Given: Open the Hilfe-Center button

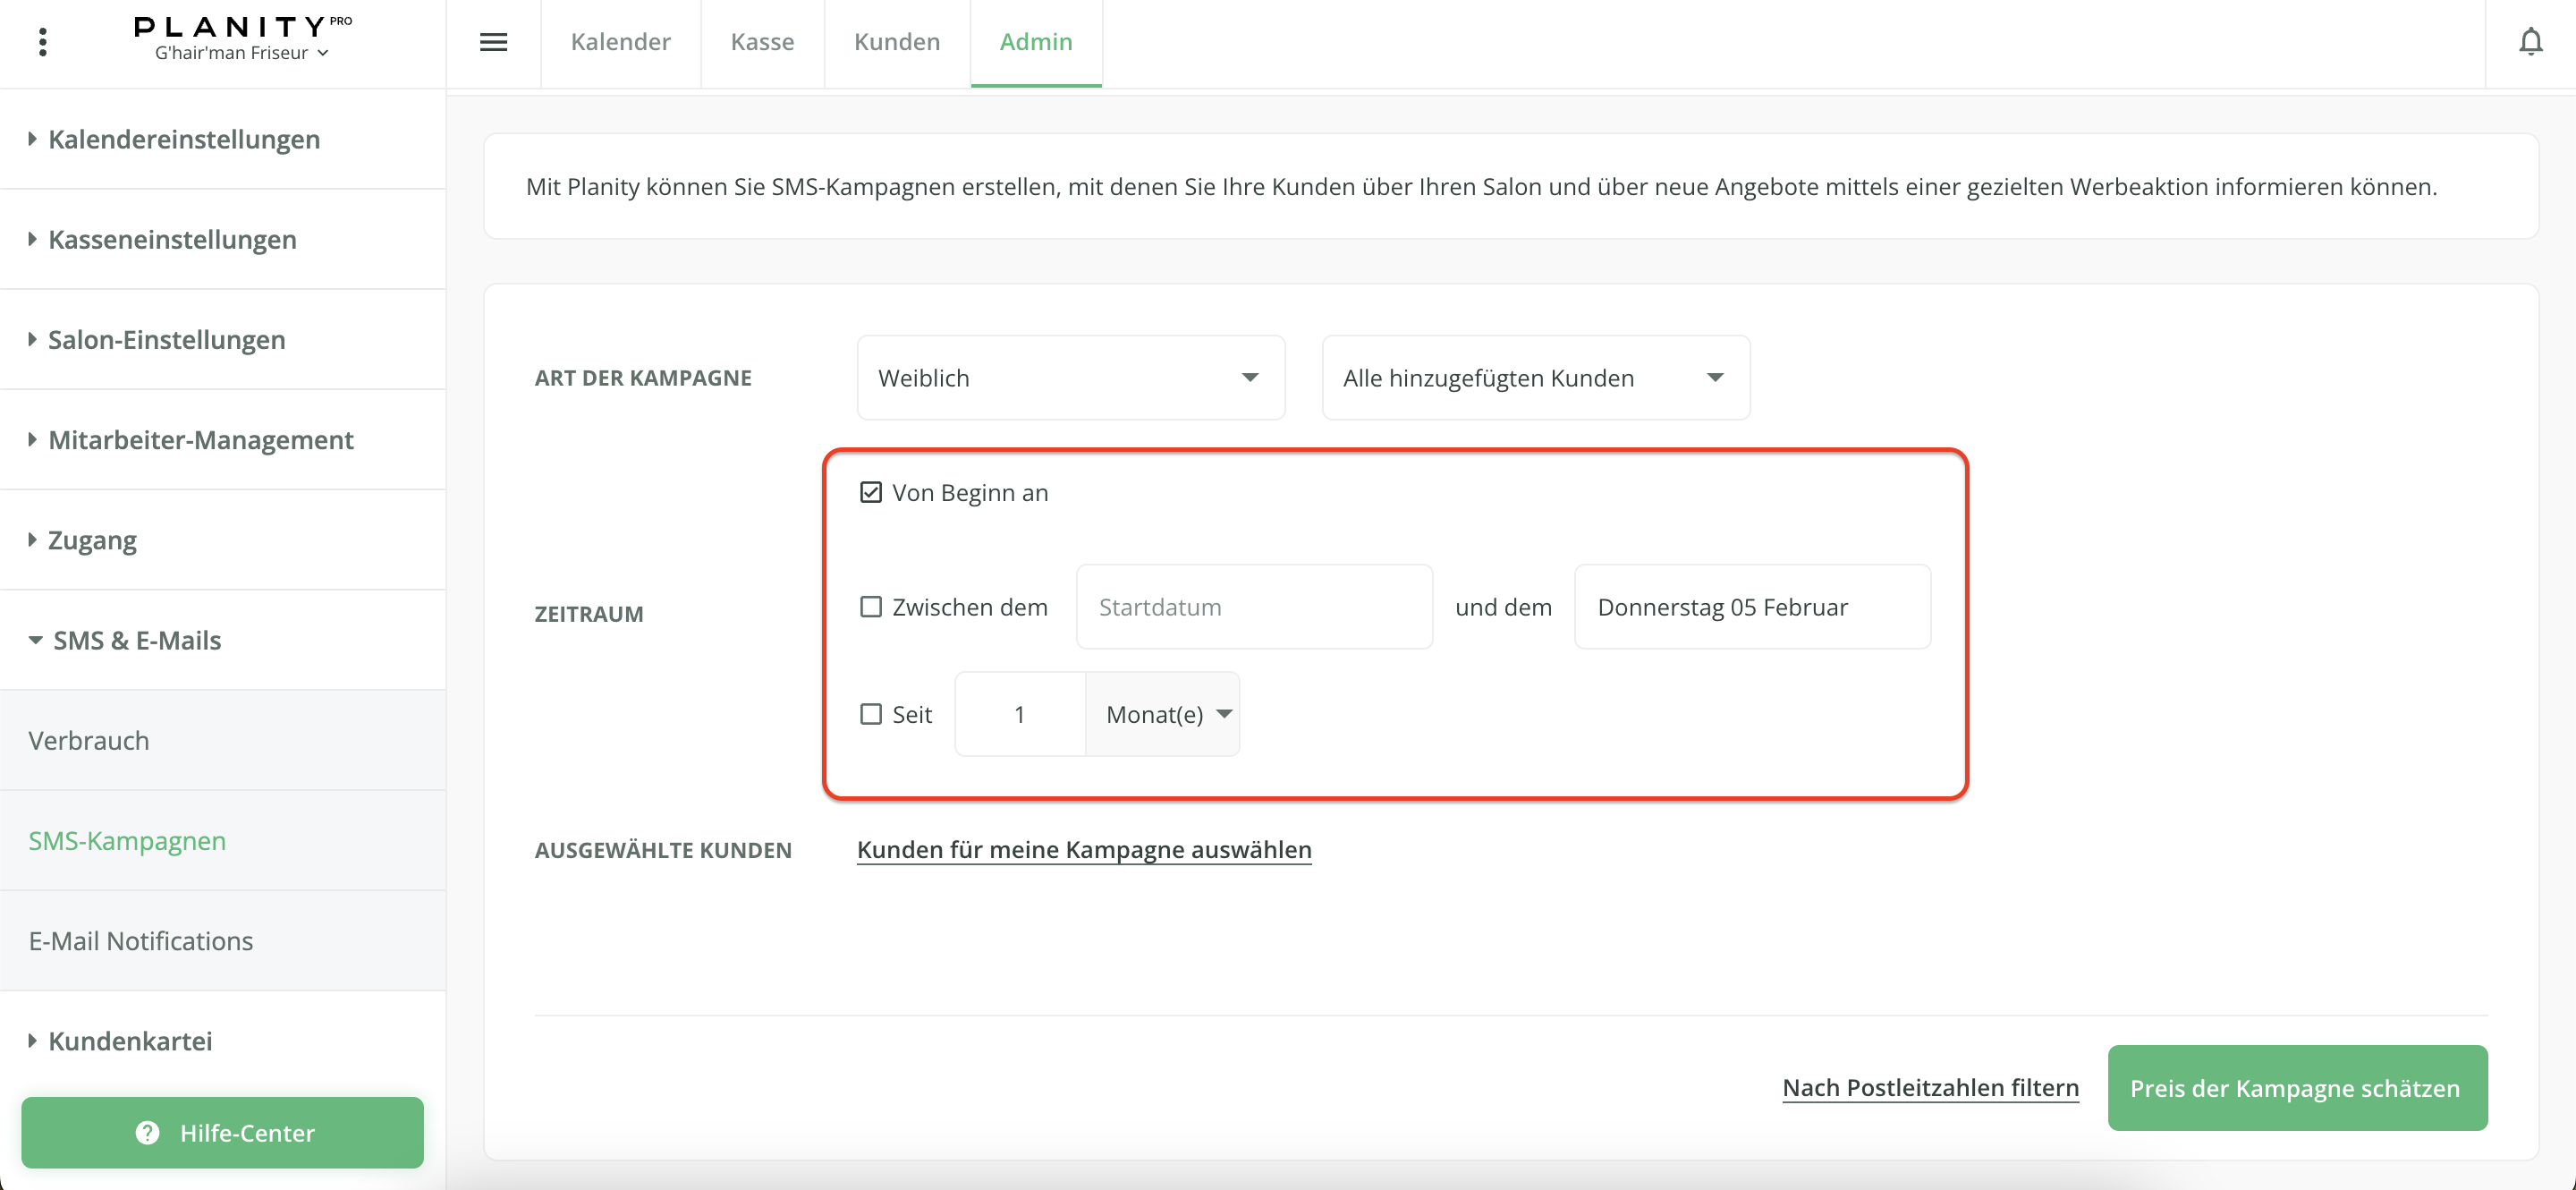Looking at the screenshot, I should point(222,1132).
